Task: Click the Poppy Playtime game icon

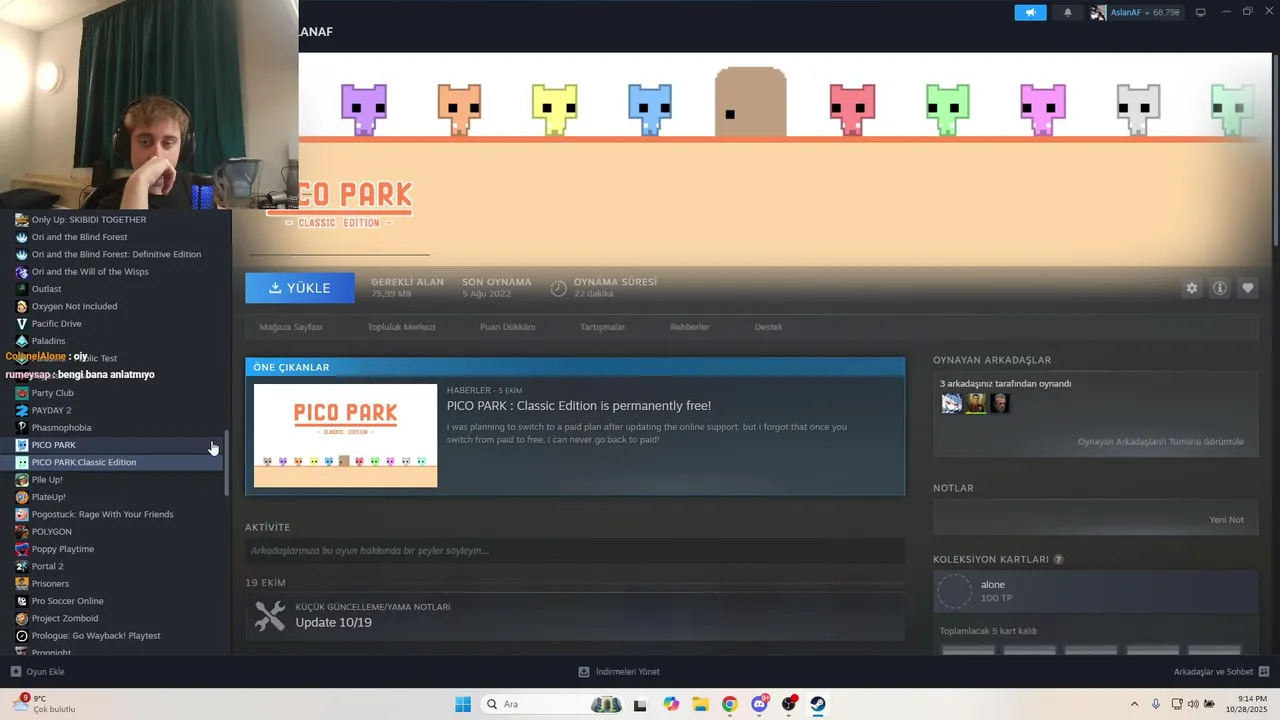Action: pyautogui.click(x=22, y=549)
